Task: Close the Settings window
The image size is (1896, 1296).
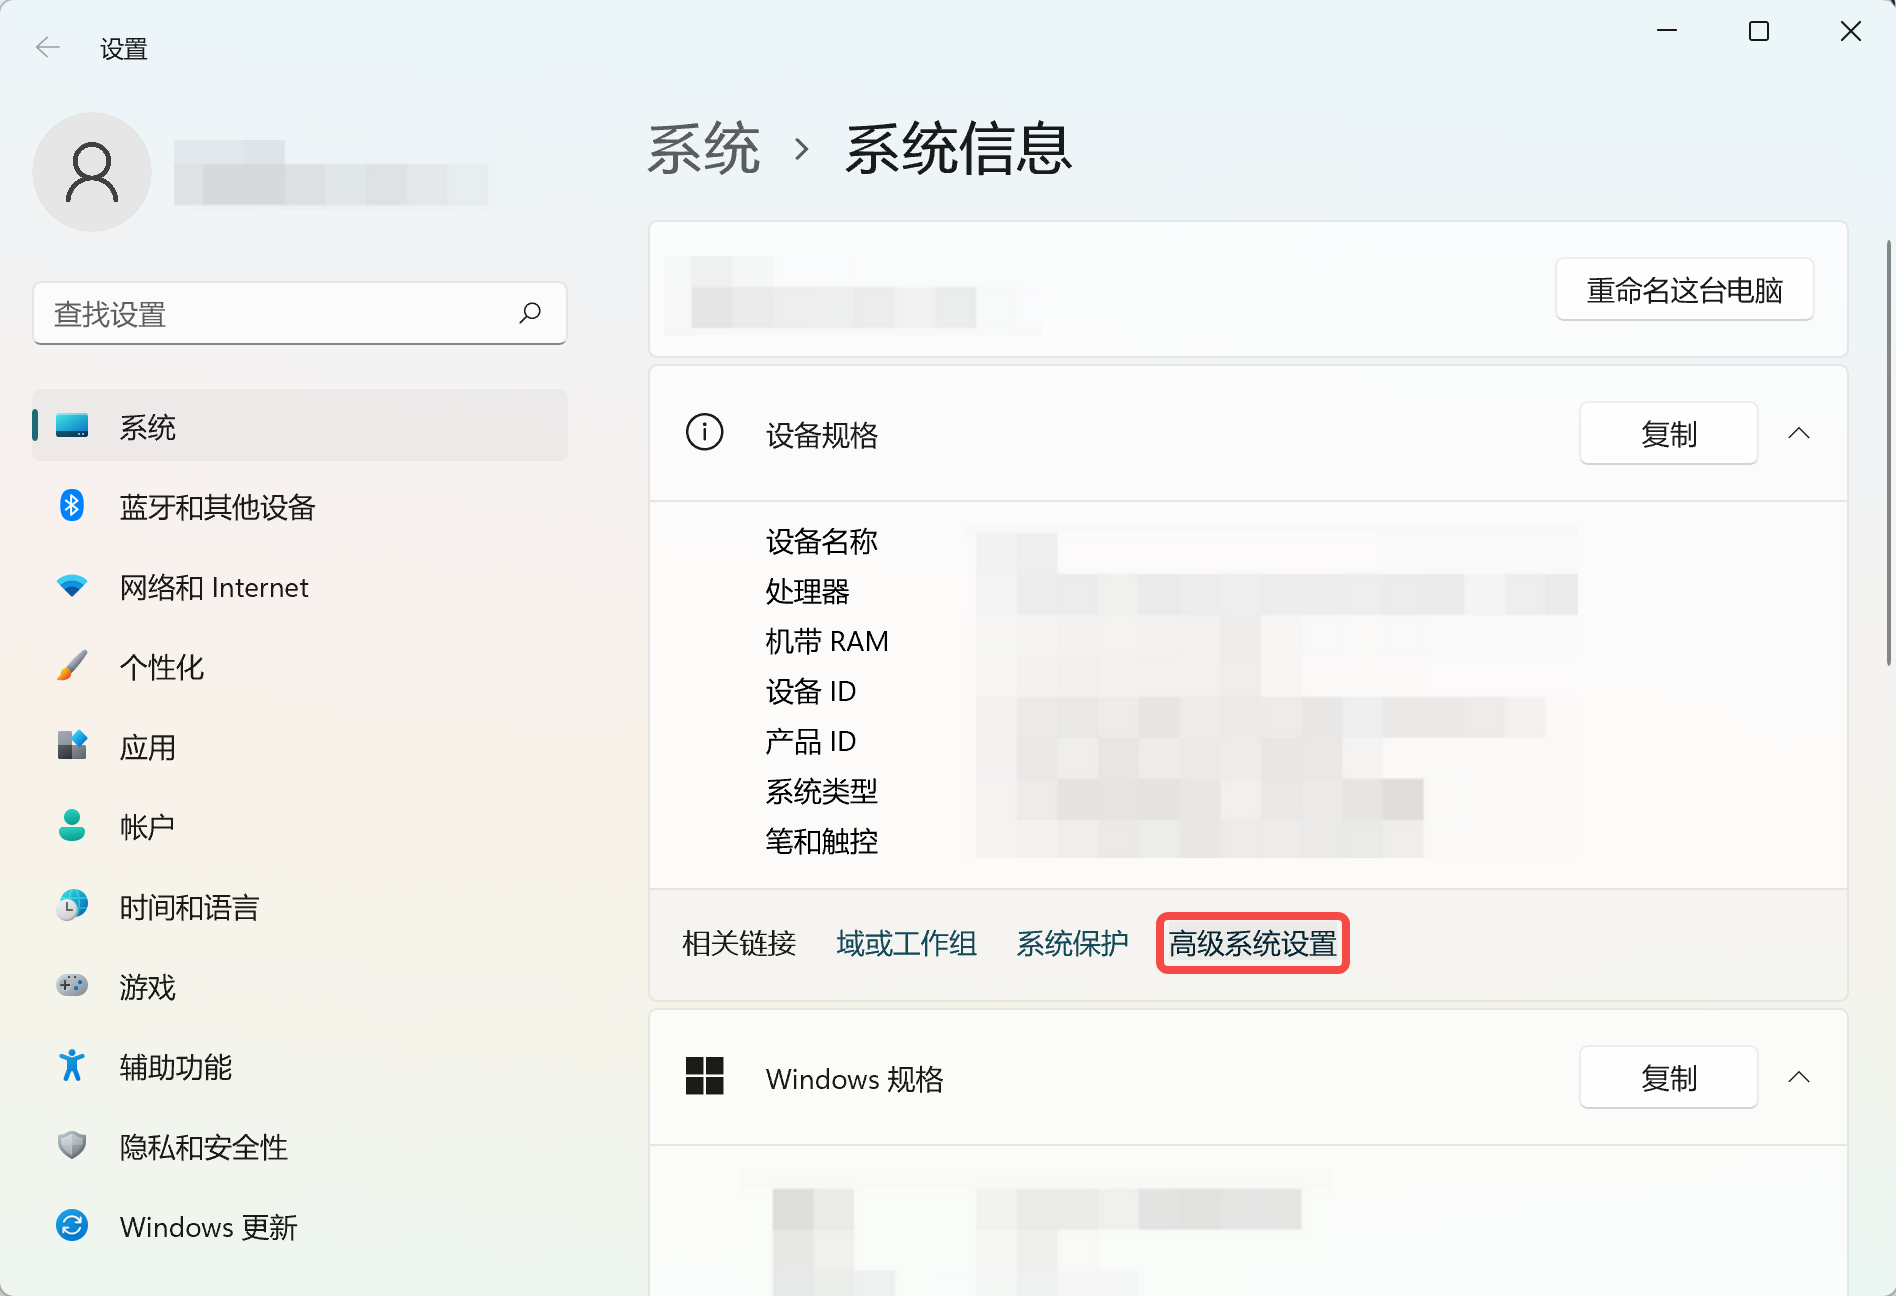Action: coord(1851,31)
